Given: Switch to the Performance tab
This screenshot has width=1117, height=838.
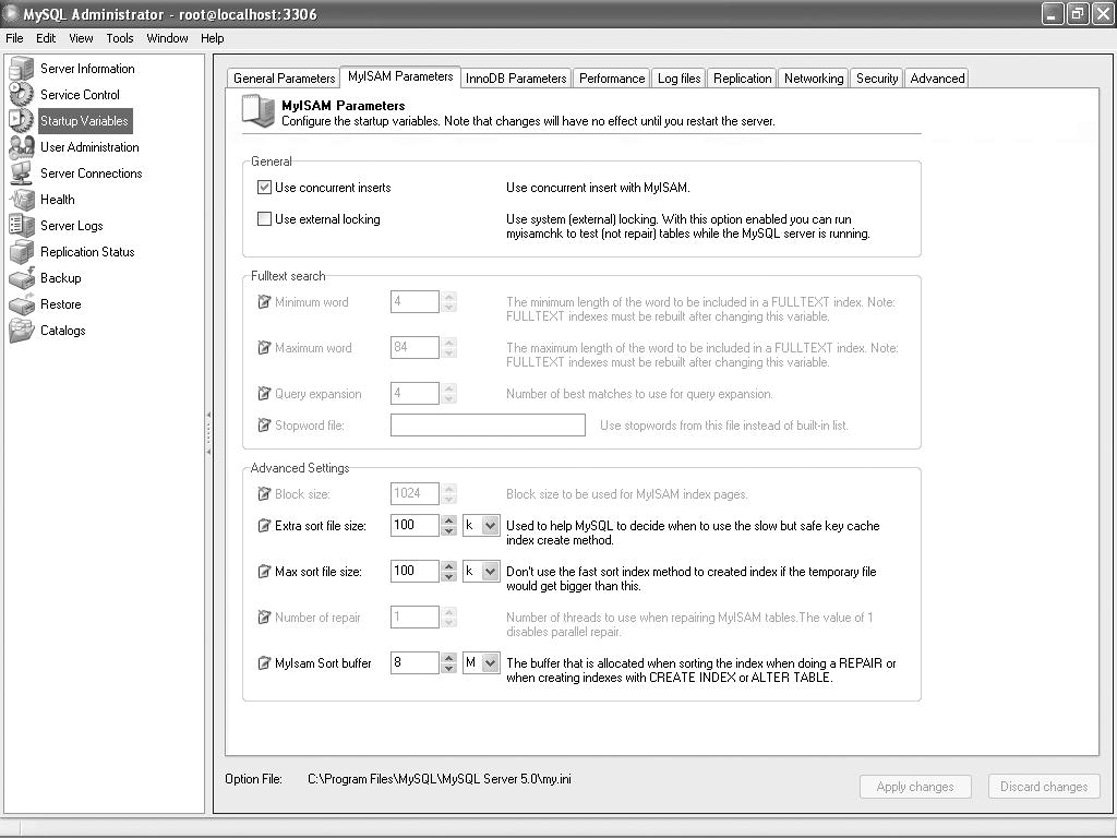Looking at the screenshot, I should pyautogui.click(x=612, y=78).
